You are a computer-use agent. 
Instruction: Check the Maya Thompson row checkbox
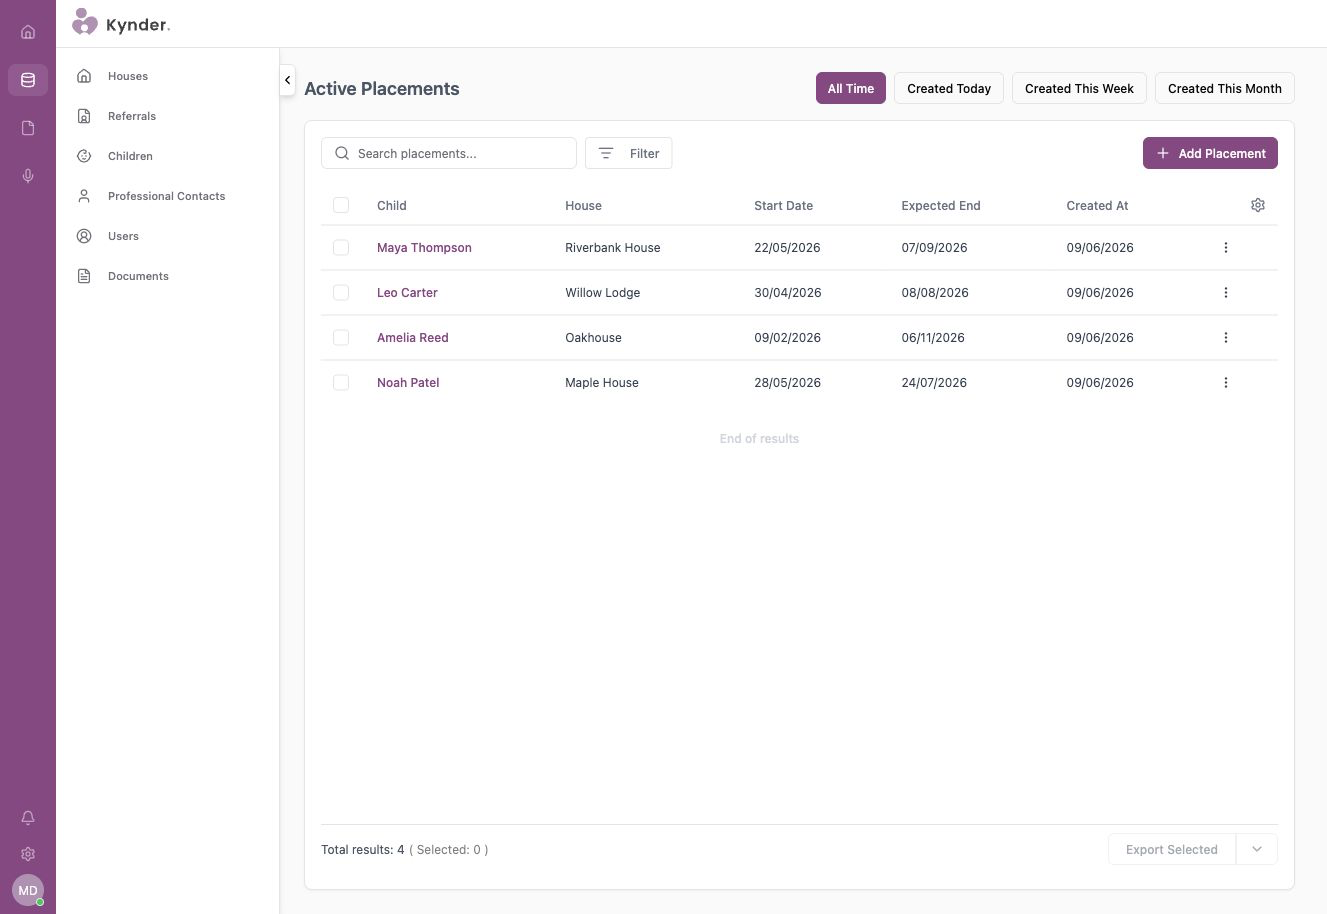(x=341, y=247)
